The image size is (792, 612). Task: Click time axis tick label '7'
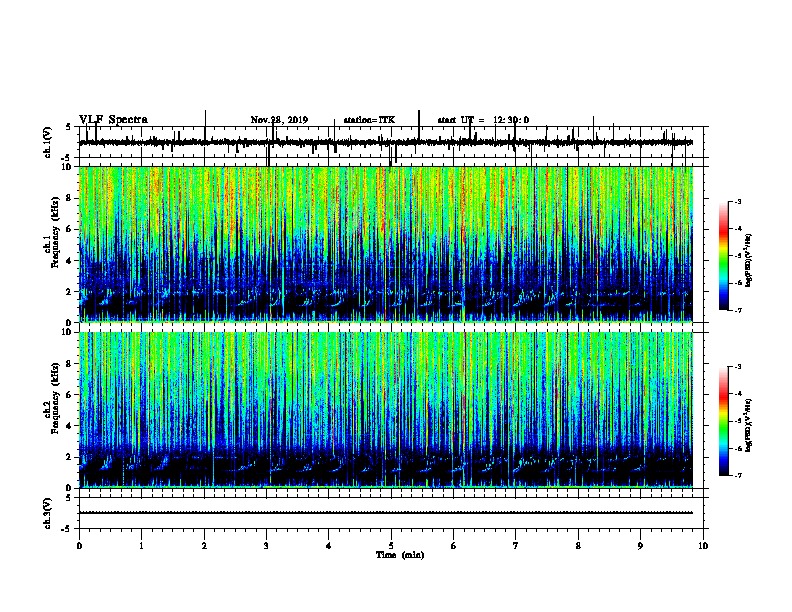click(516, 546)
